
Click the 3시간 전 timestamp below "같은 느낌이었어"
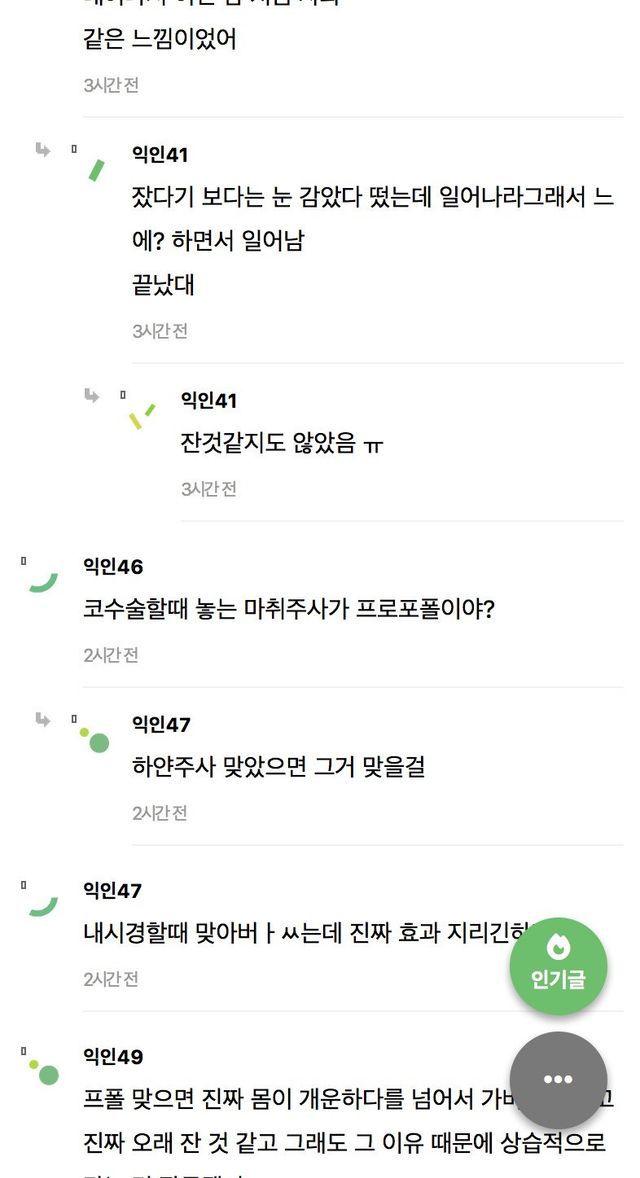point(111,85)
